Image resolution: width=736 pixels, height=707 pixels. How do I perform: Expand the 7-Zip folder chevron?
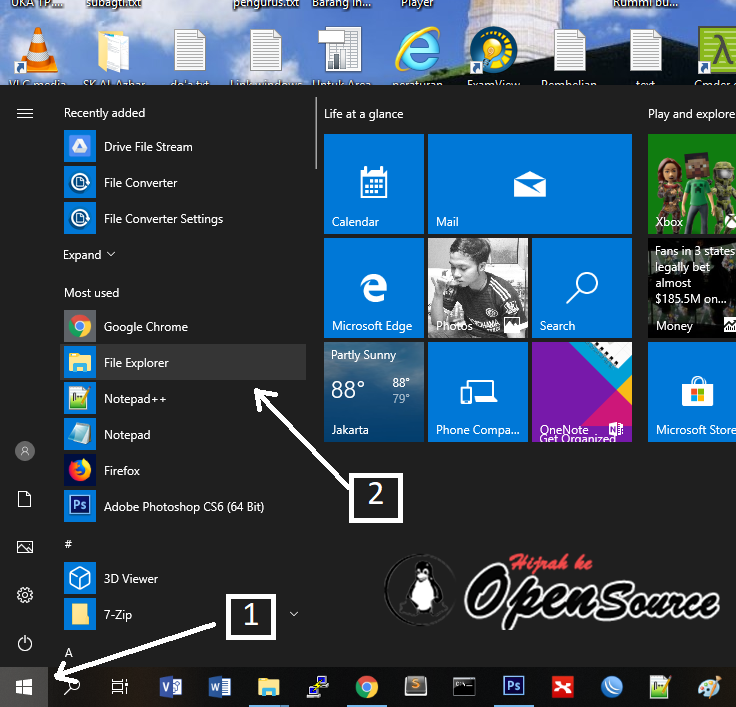(294, 614)
